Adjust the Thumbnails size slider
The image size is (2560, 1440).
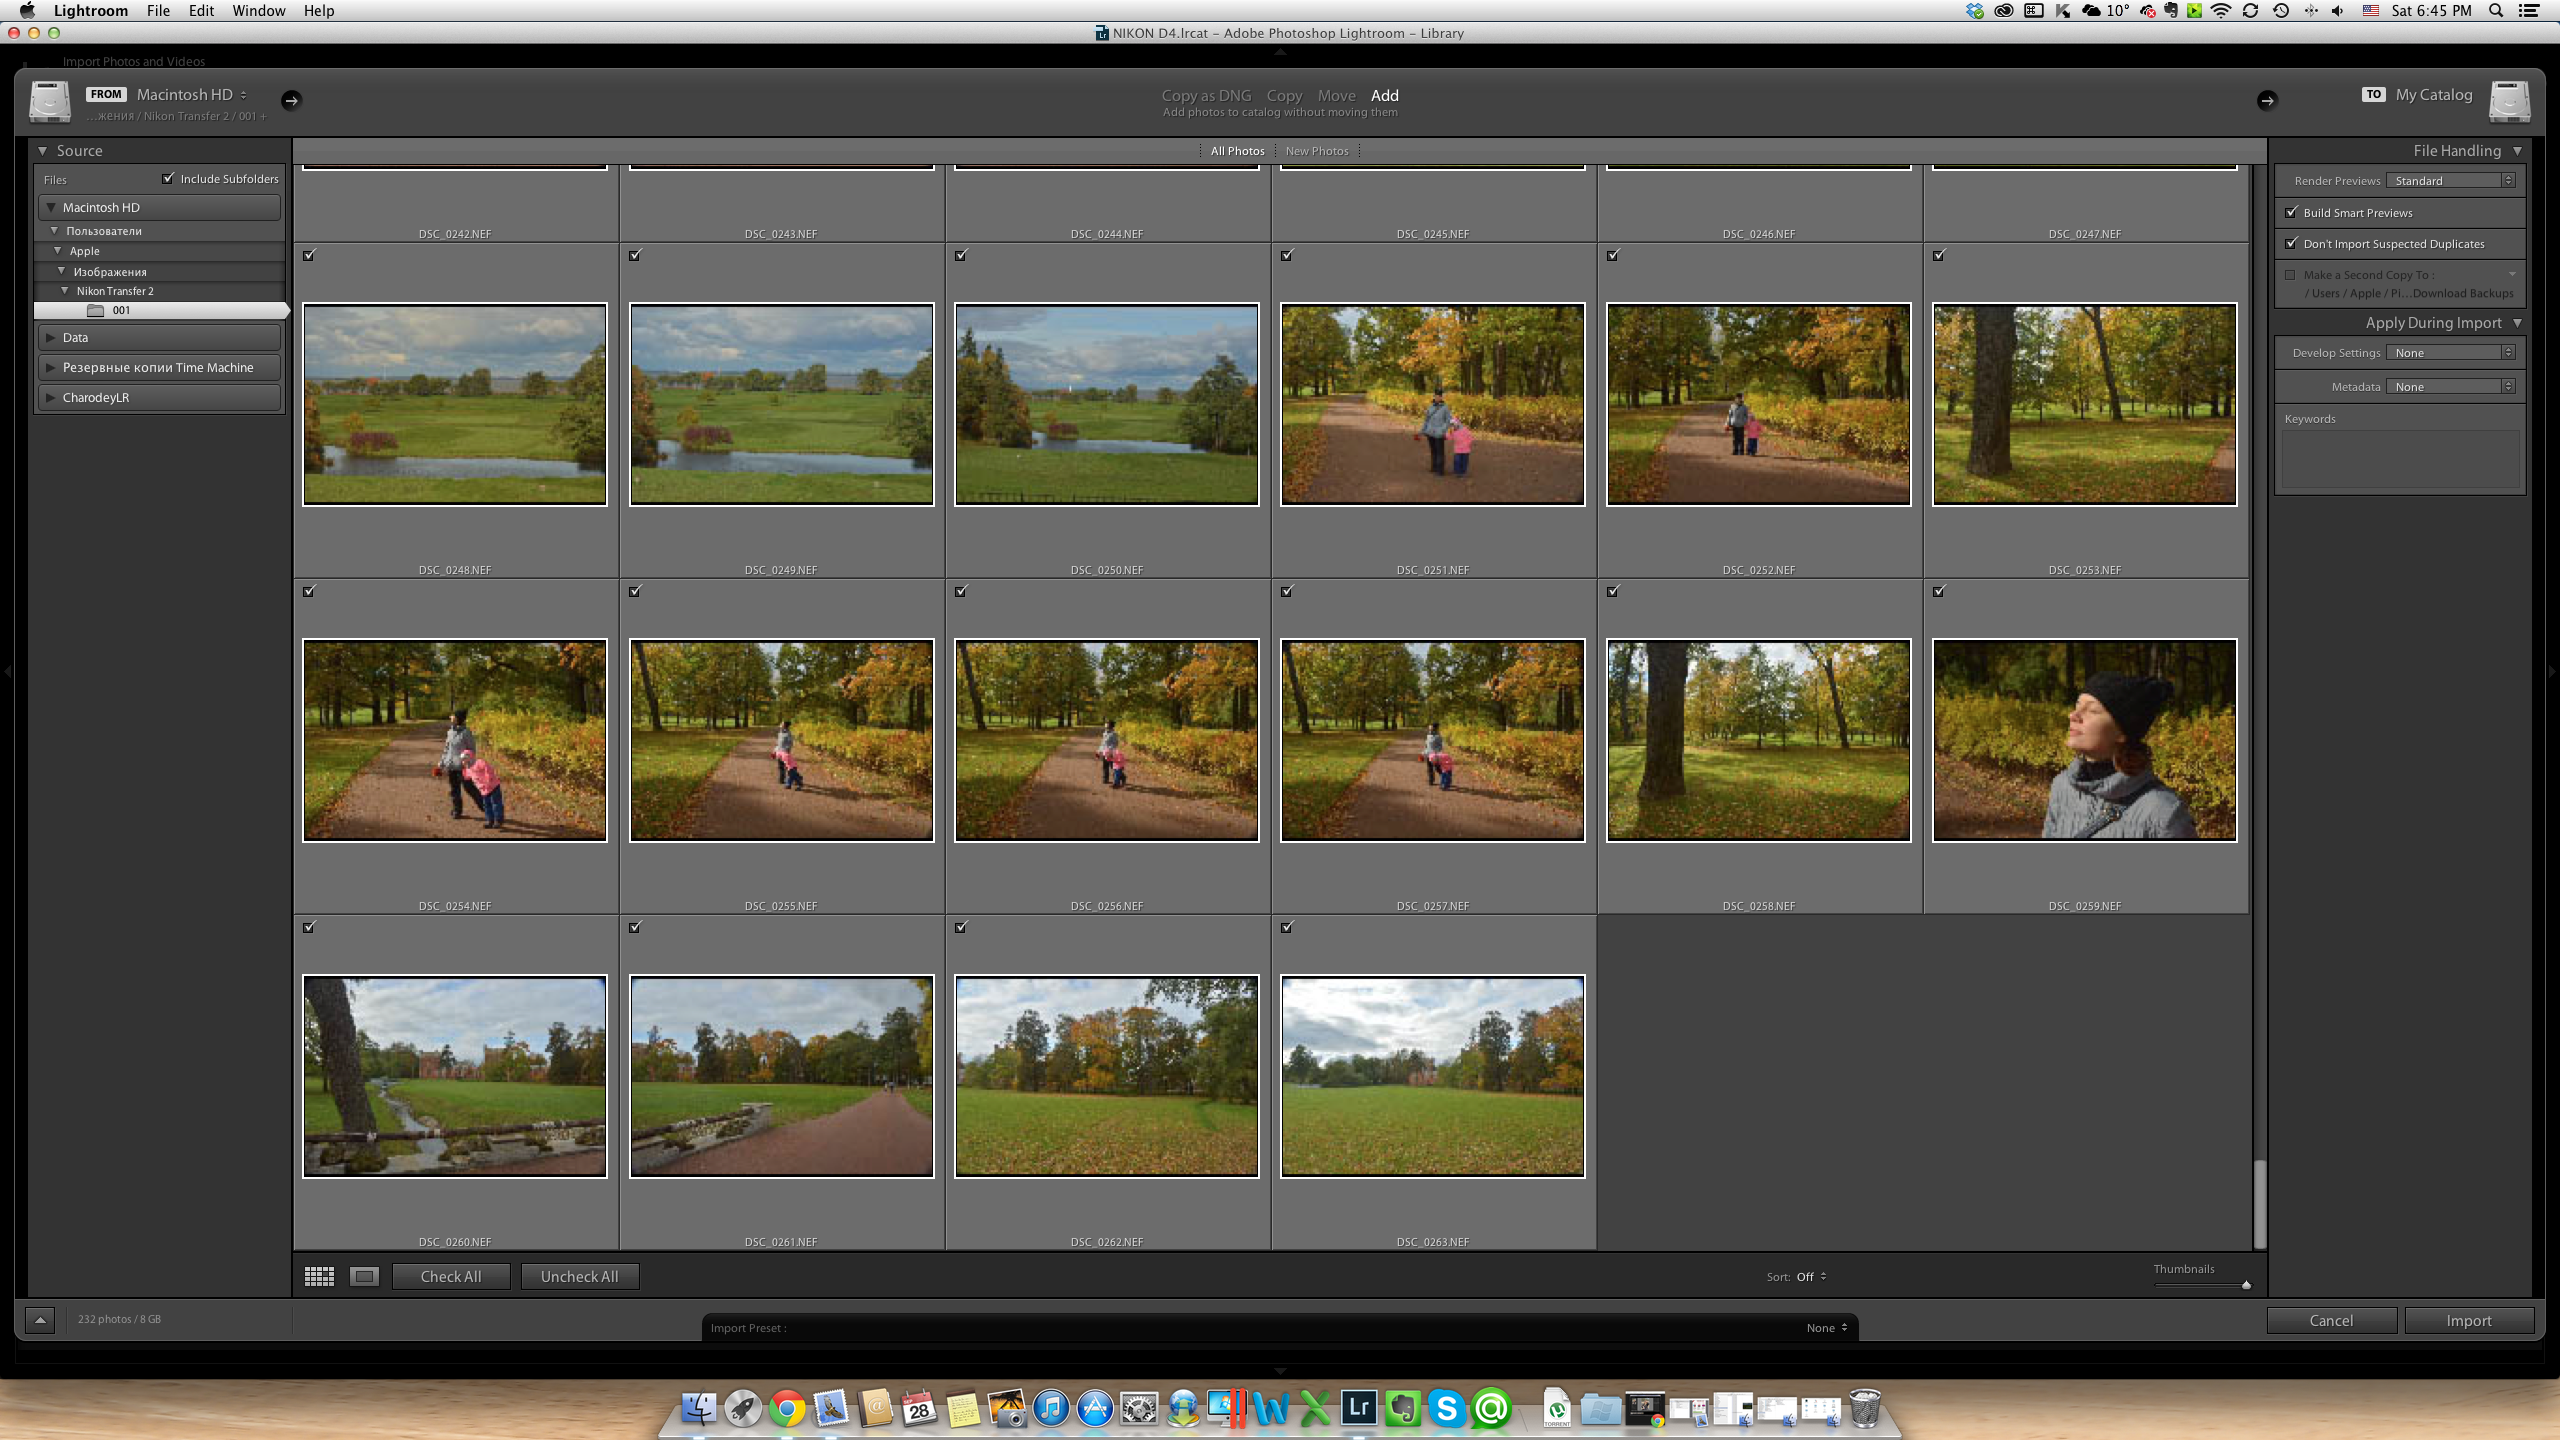click(x=2246, y=1285)
